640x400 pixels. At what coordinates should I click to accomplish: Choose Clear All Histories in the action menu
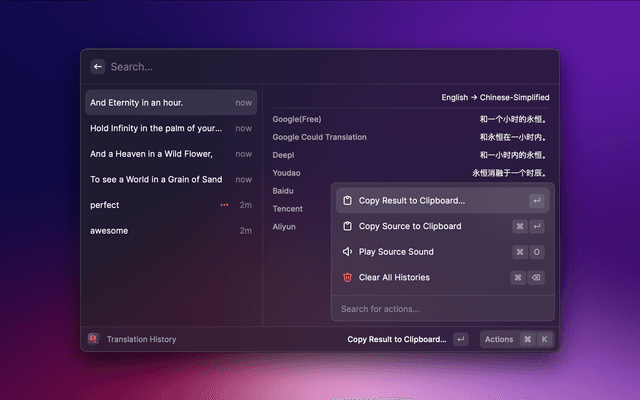coord(394,278)
